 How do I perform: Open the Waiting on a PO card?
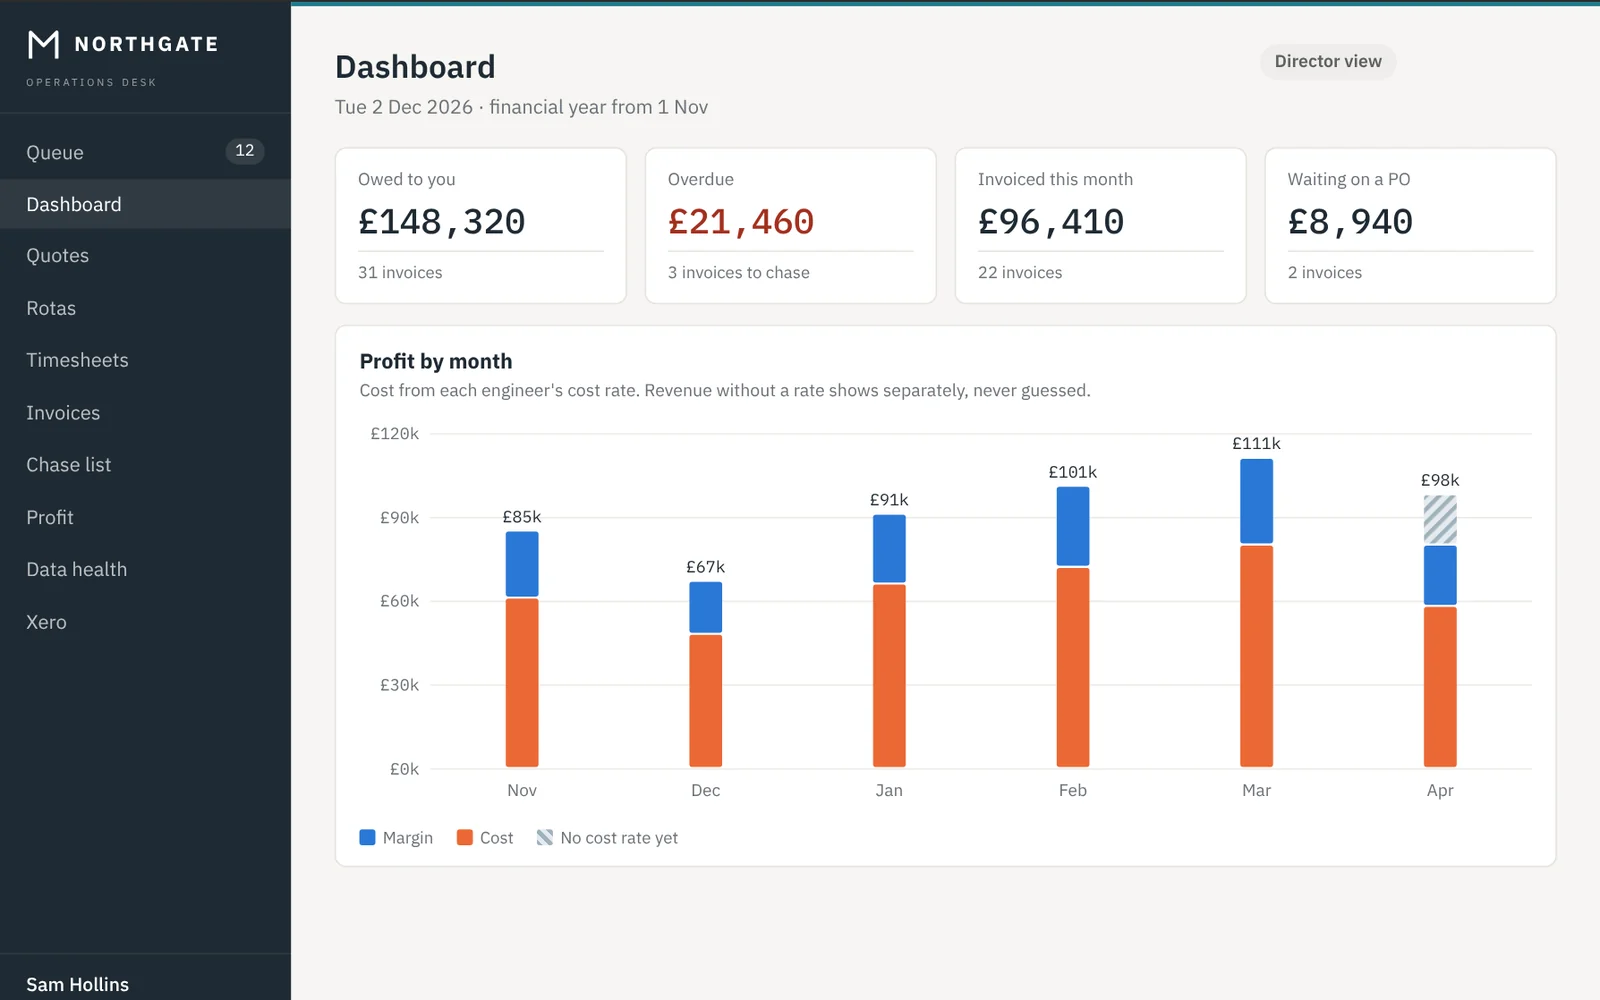1410,226
